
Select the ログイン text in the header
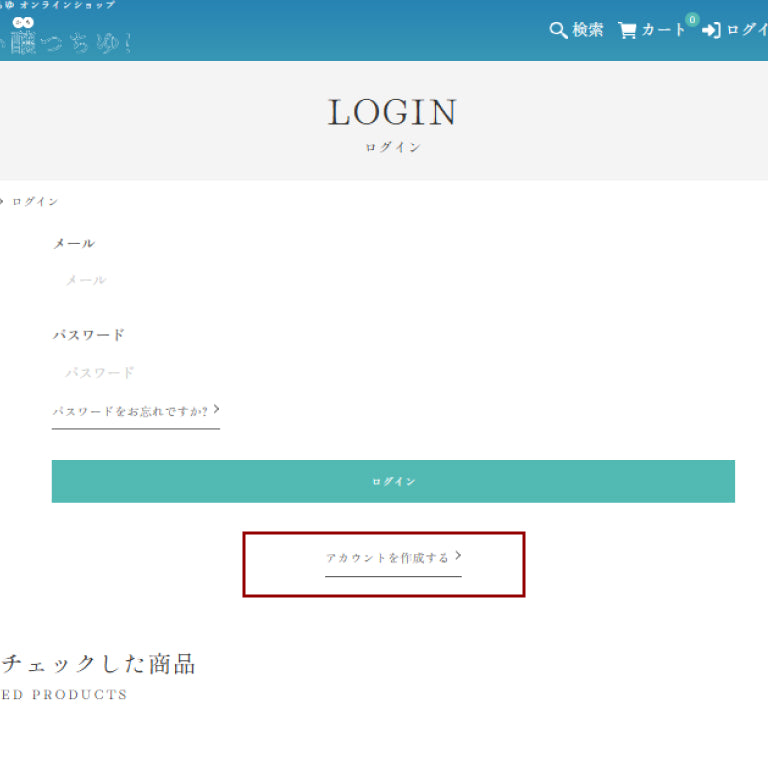[746, 30]
